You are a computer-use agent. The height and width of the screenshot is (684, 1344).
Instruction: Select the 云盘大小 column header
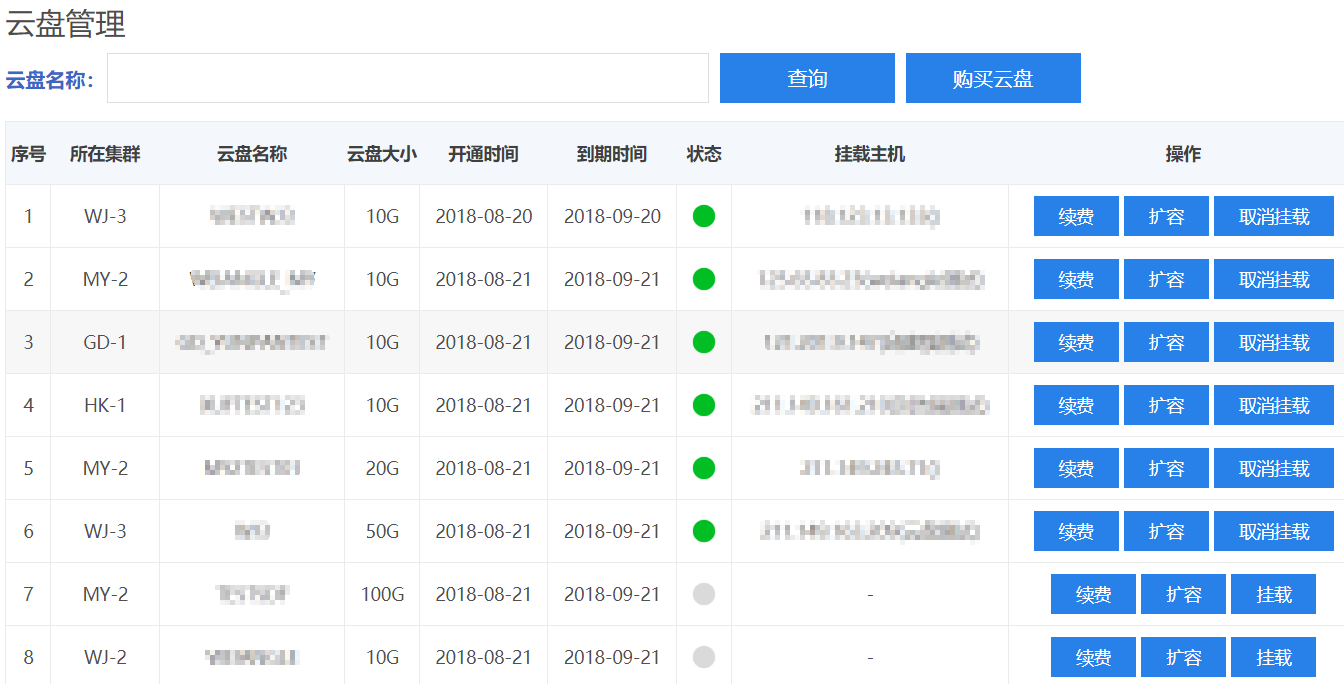[382, 154]
